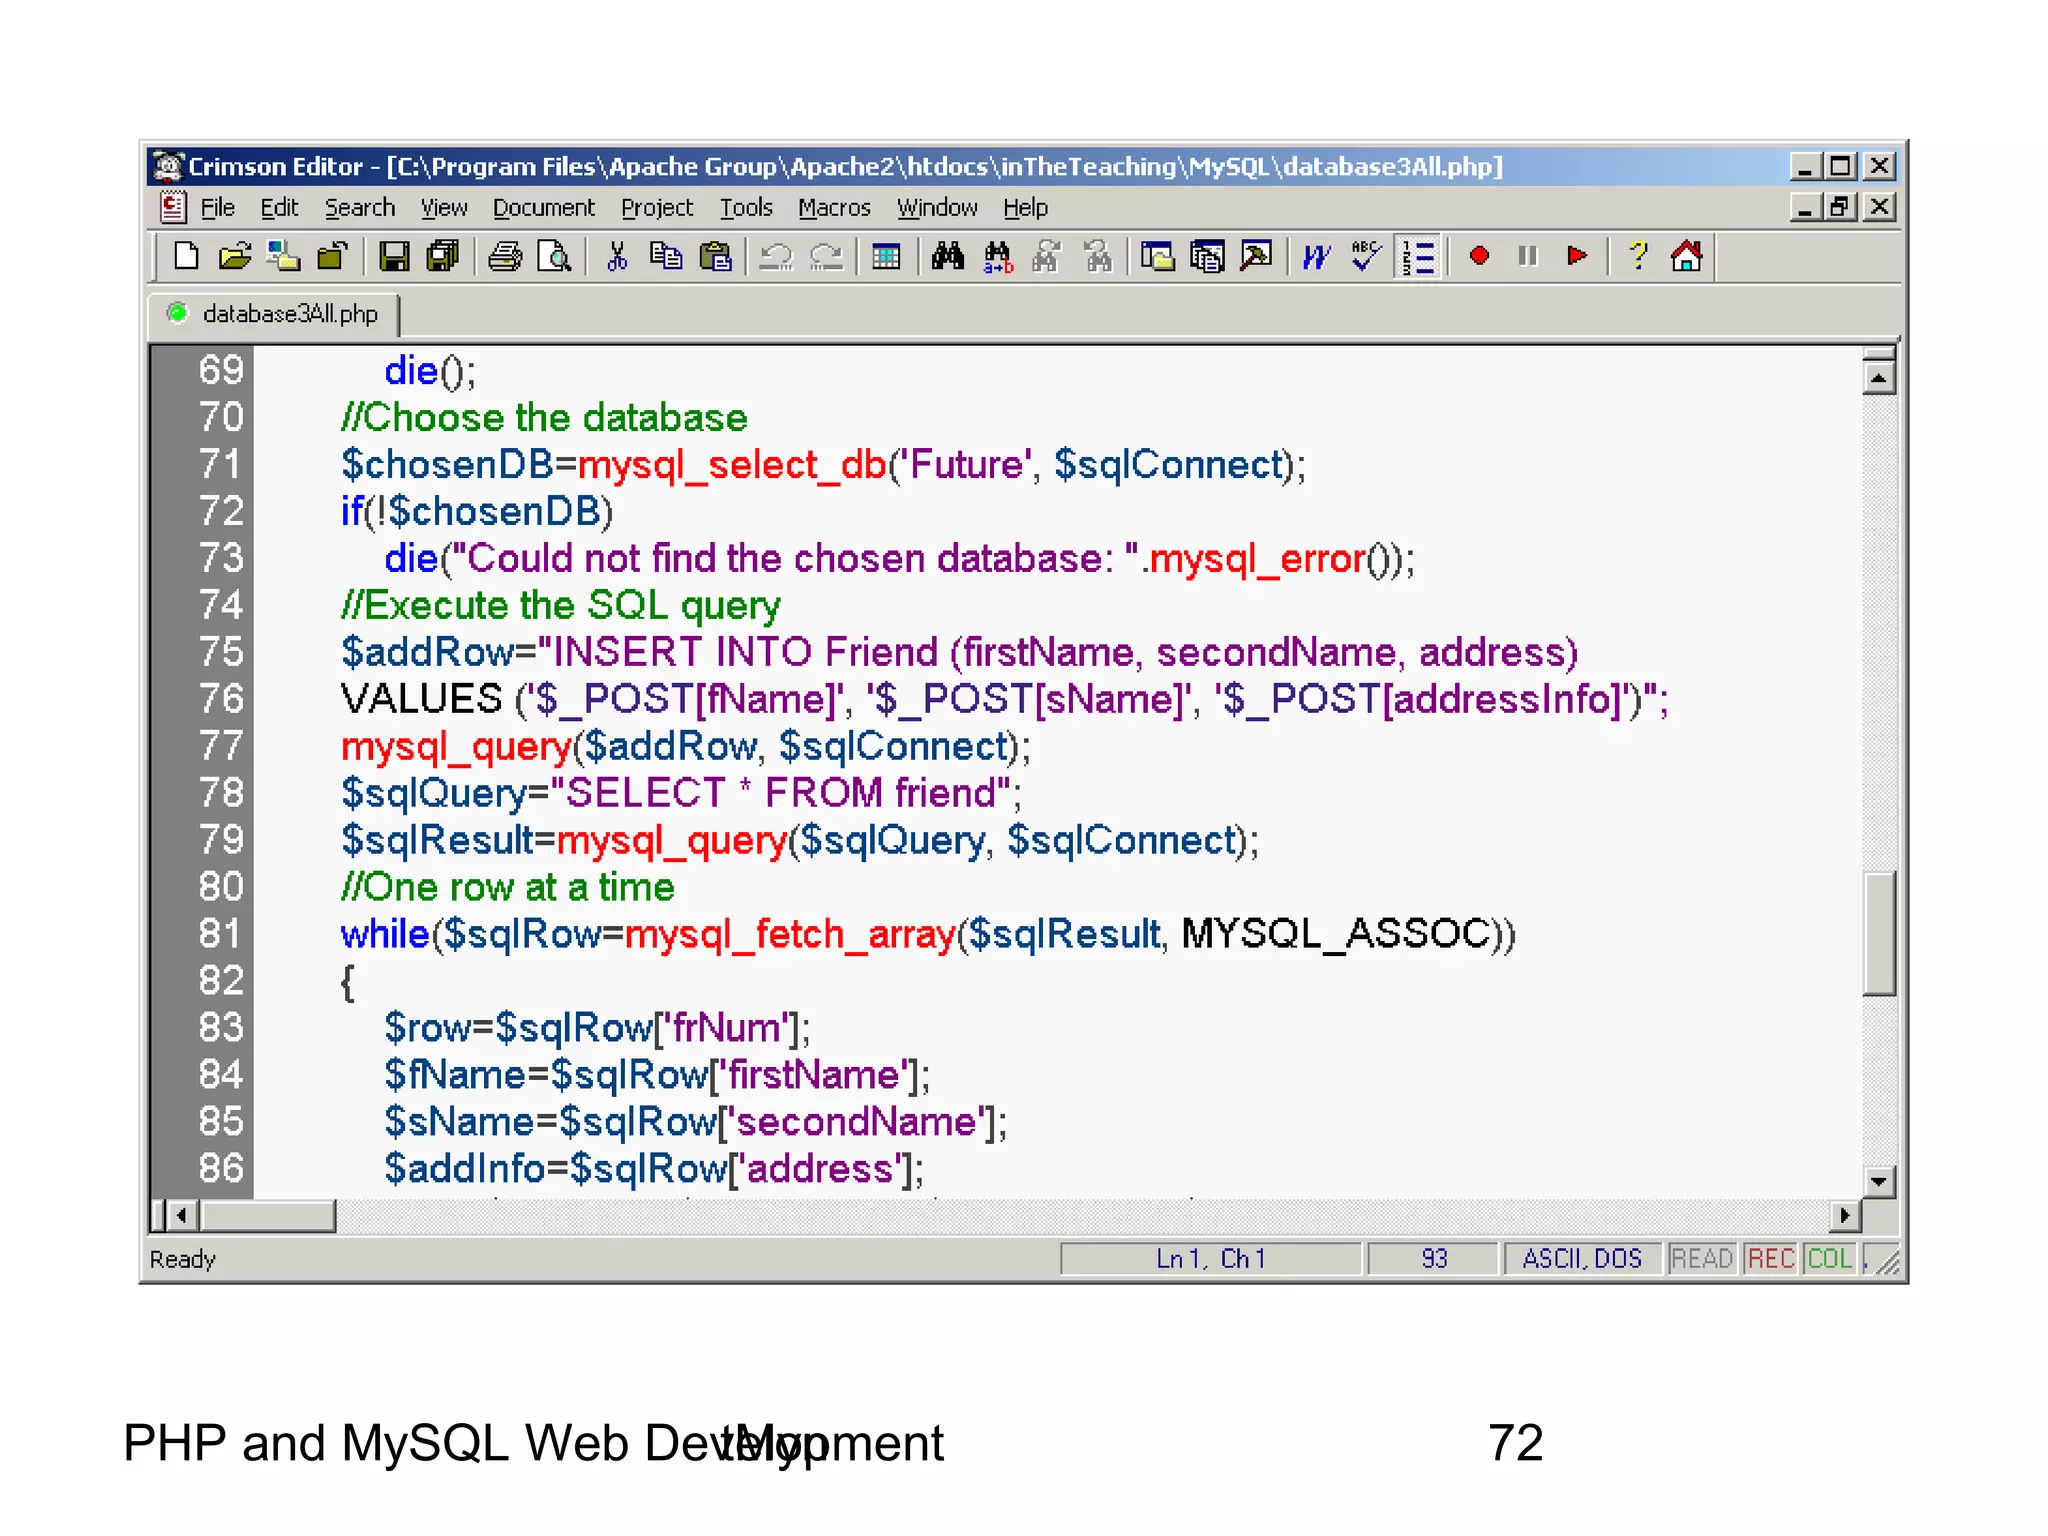Click the horizontal scrollbar right arrow
Screen dimensions: 2048x1536
pyautogui.click(x=1845, y=1216)
